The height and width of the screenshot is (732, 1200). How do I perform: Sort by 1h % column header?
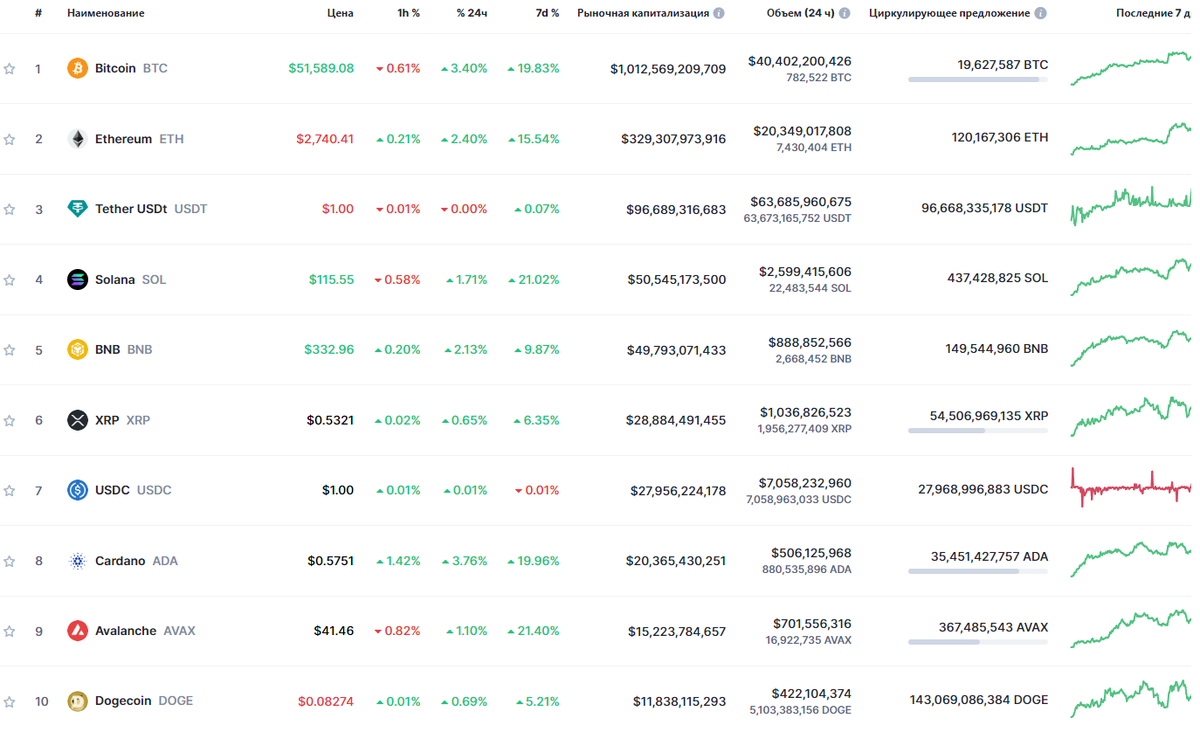point(407,13)
